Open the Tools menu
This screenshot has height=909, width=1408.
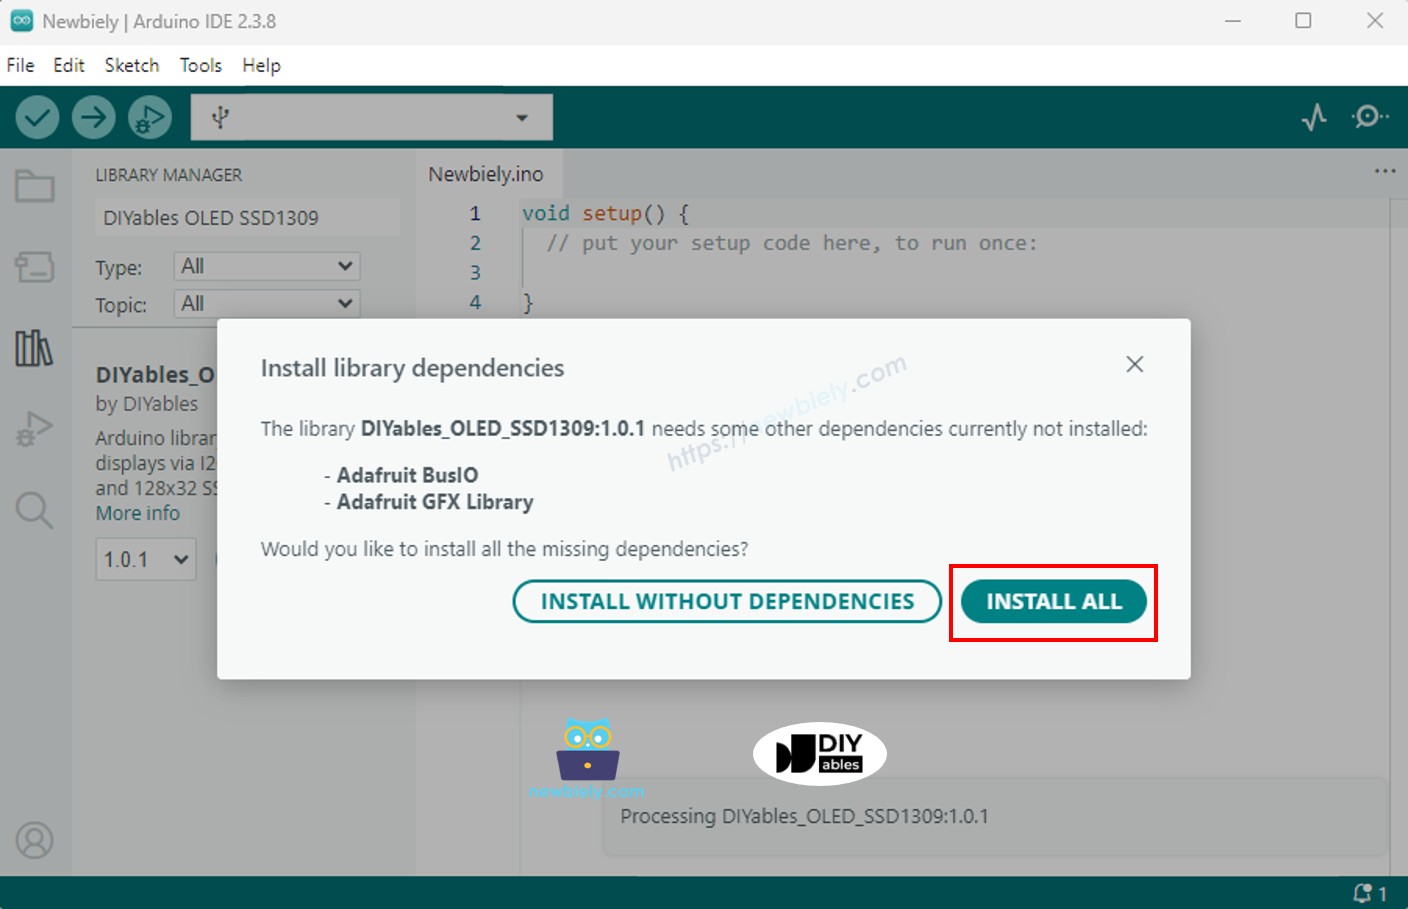pyautogui.click(x=200, y=65)
